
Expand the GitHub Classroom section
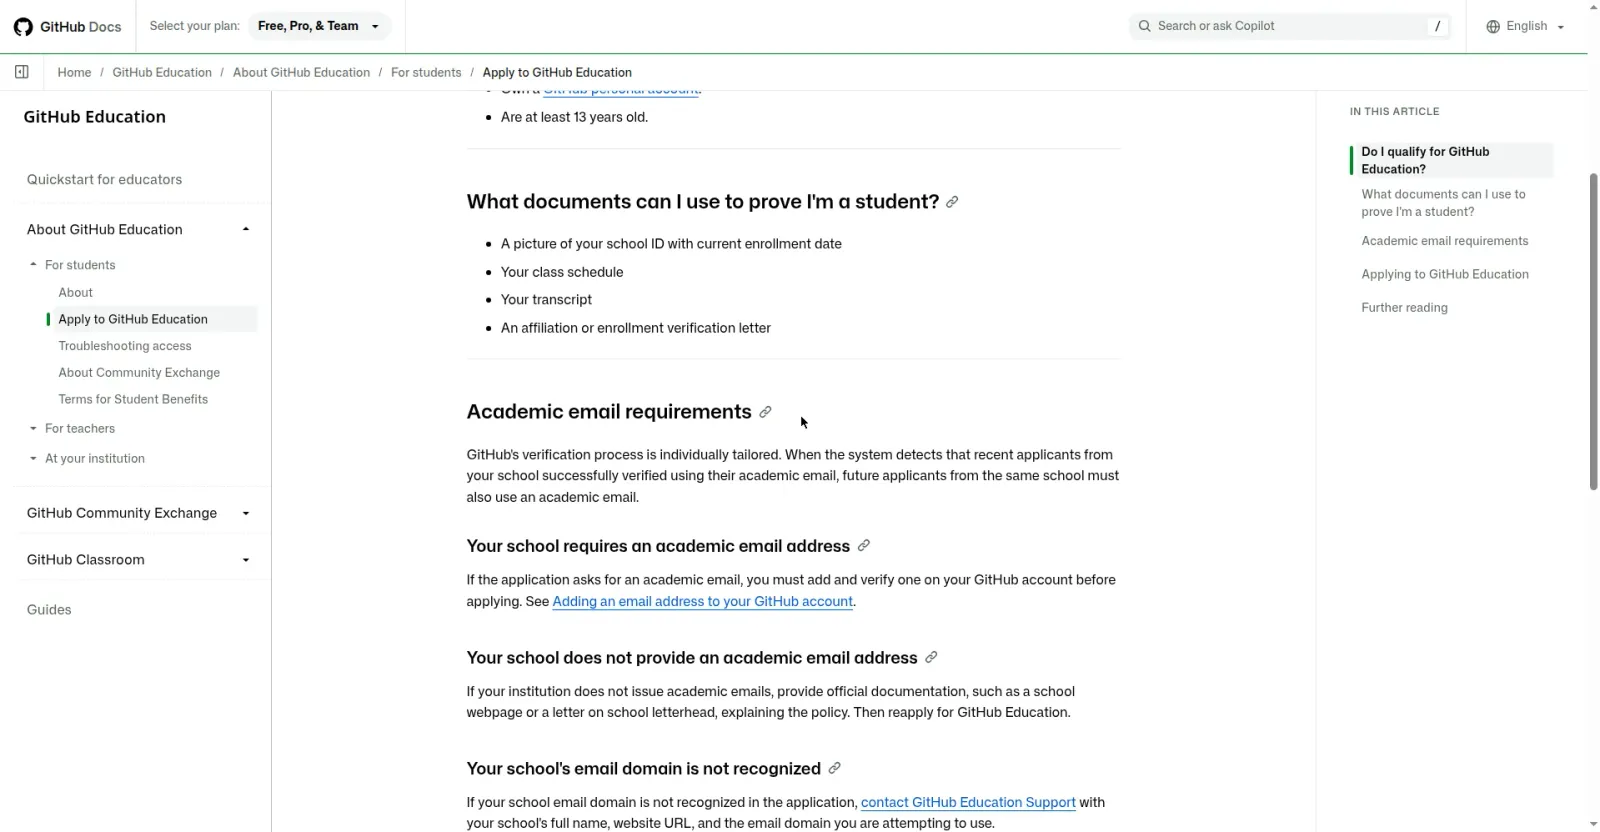pyautogui.click(x=246, y=560)
